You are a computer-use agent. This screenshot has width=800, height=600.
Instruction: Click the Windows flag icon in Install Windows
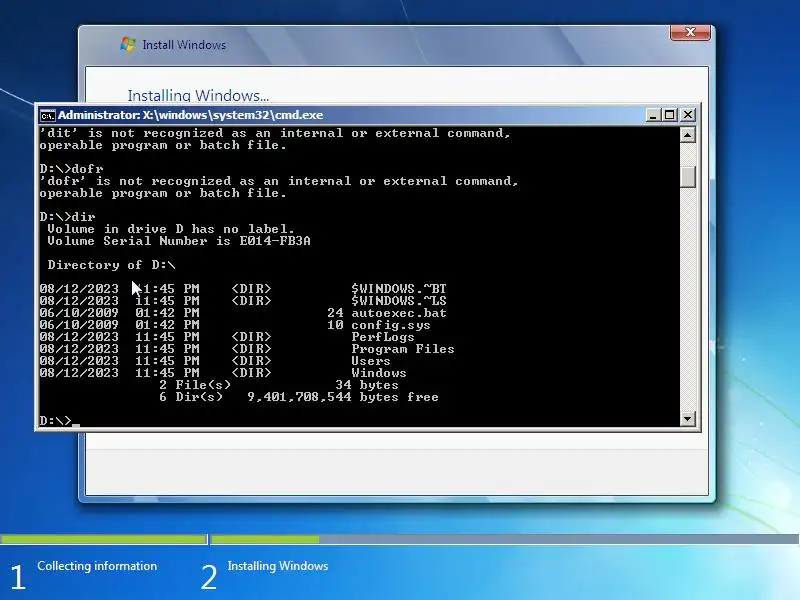point(128,44)
